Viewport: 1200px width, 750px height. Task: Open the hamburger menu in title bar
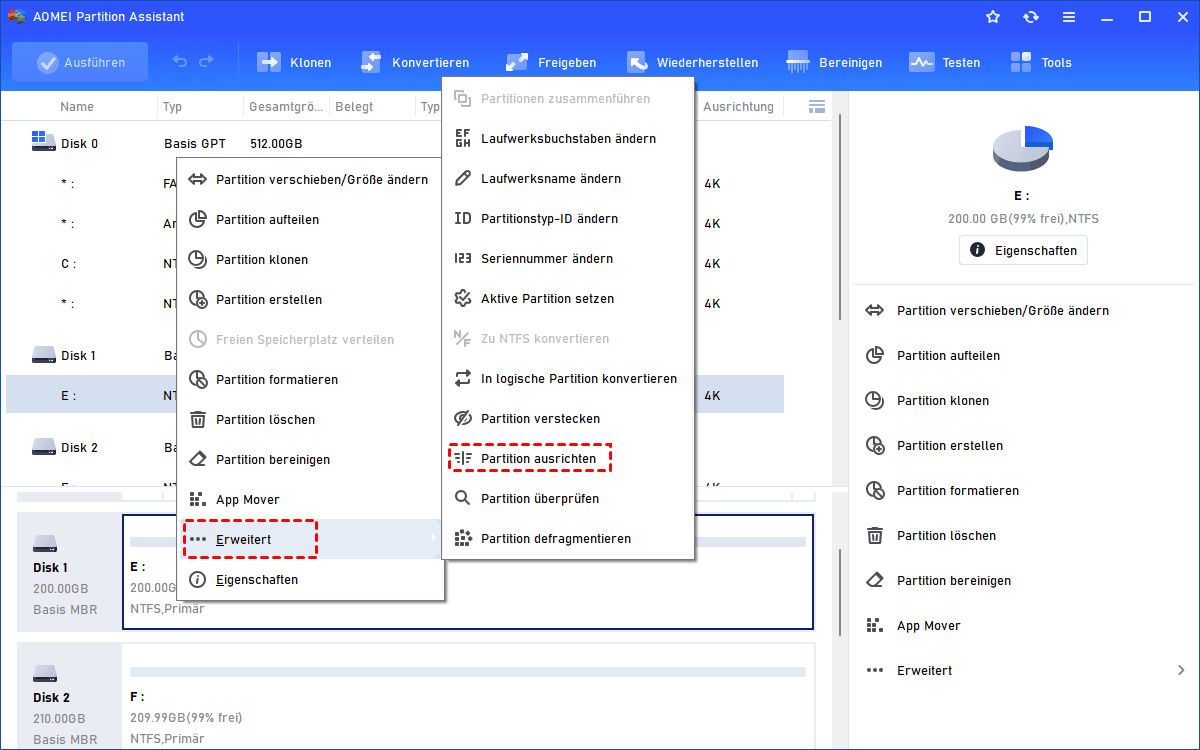[1069, 17]
